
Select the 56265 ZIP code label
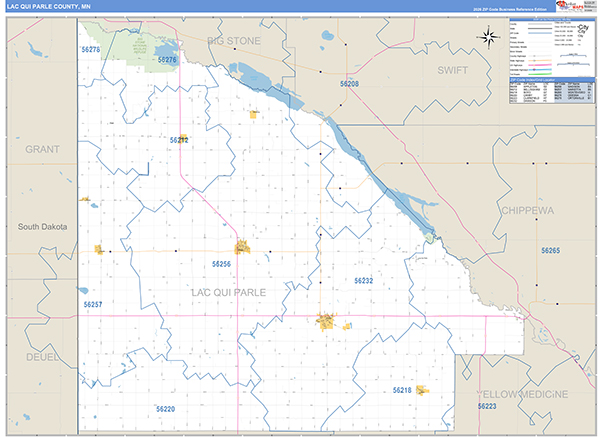(x=551, y=250)
